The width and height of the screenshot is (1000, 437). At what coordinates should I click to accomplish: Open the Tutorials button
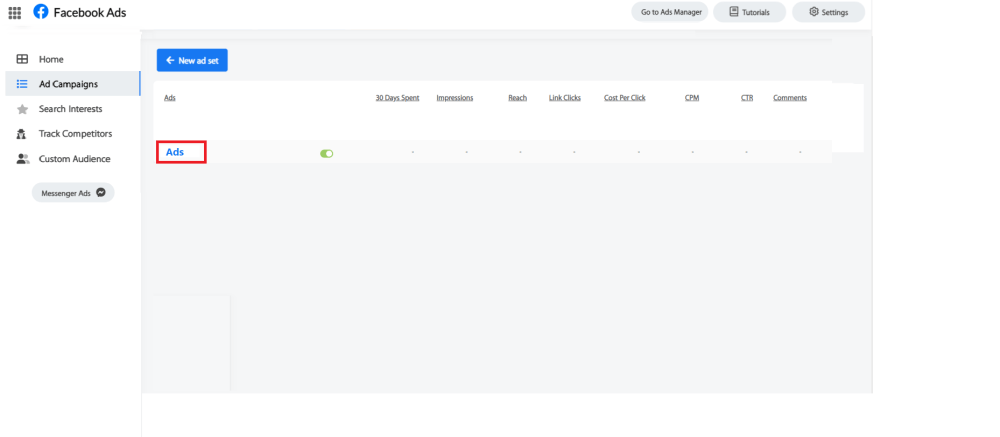pos(749,11)
